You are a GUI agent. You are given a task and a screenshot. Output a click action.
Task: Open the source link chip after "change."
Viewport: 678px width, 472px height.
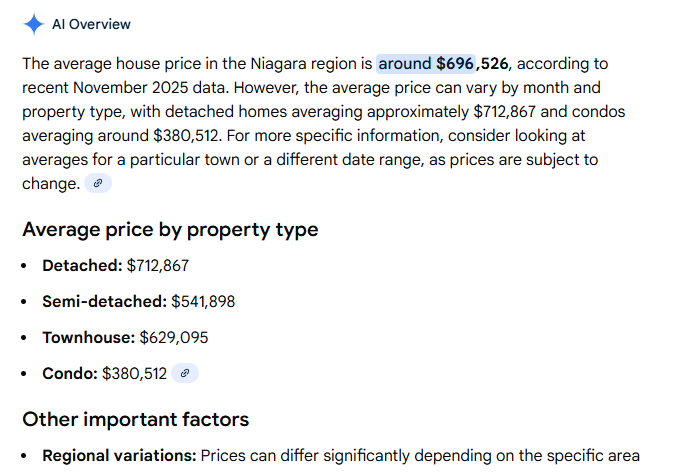click(x=98, y=183)
